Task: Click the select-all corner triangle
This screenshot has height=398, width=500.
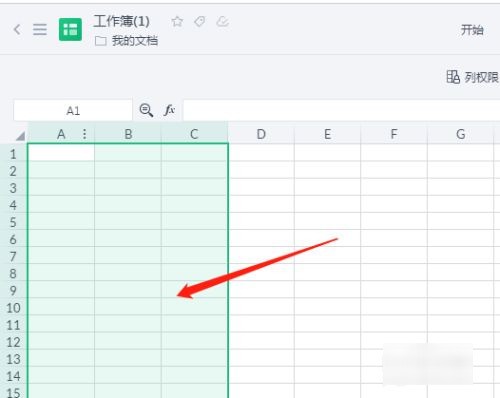Action: (21, 136)
